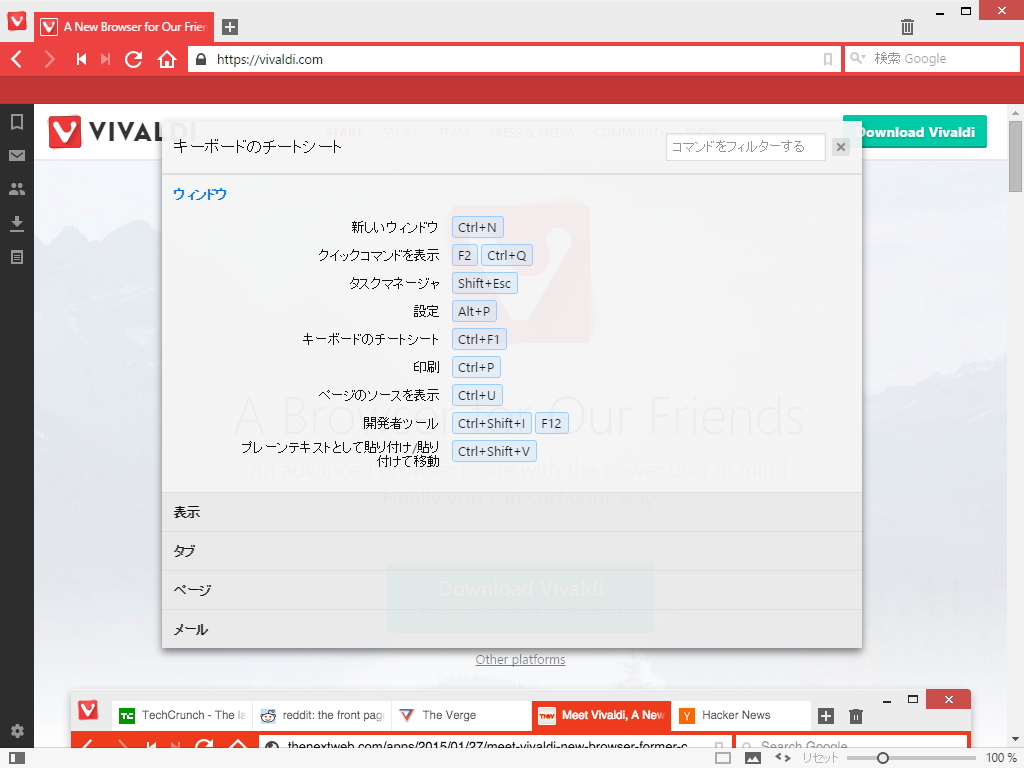This screenshot has width=1024, height=768.
Task: Click the Vivaldi logo on the webpage
Action: 104,132
